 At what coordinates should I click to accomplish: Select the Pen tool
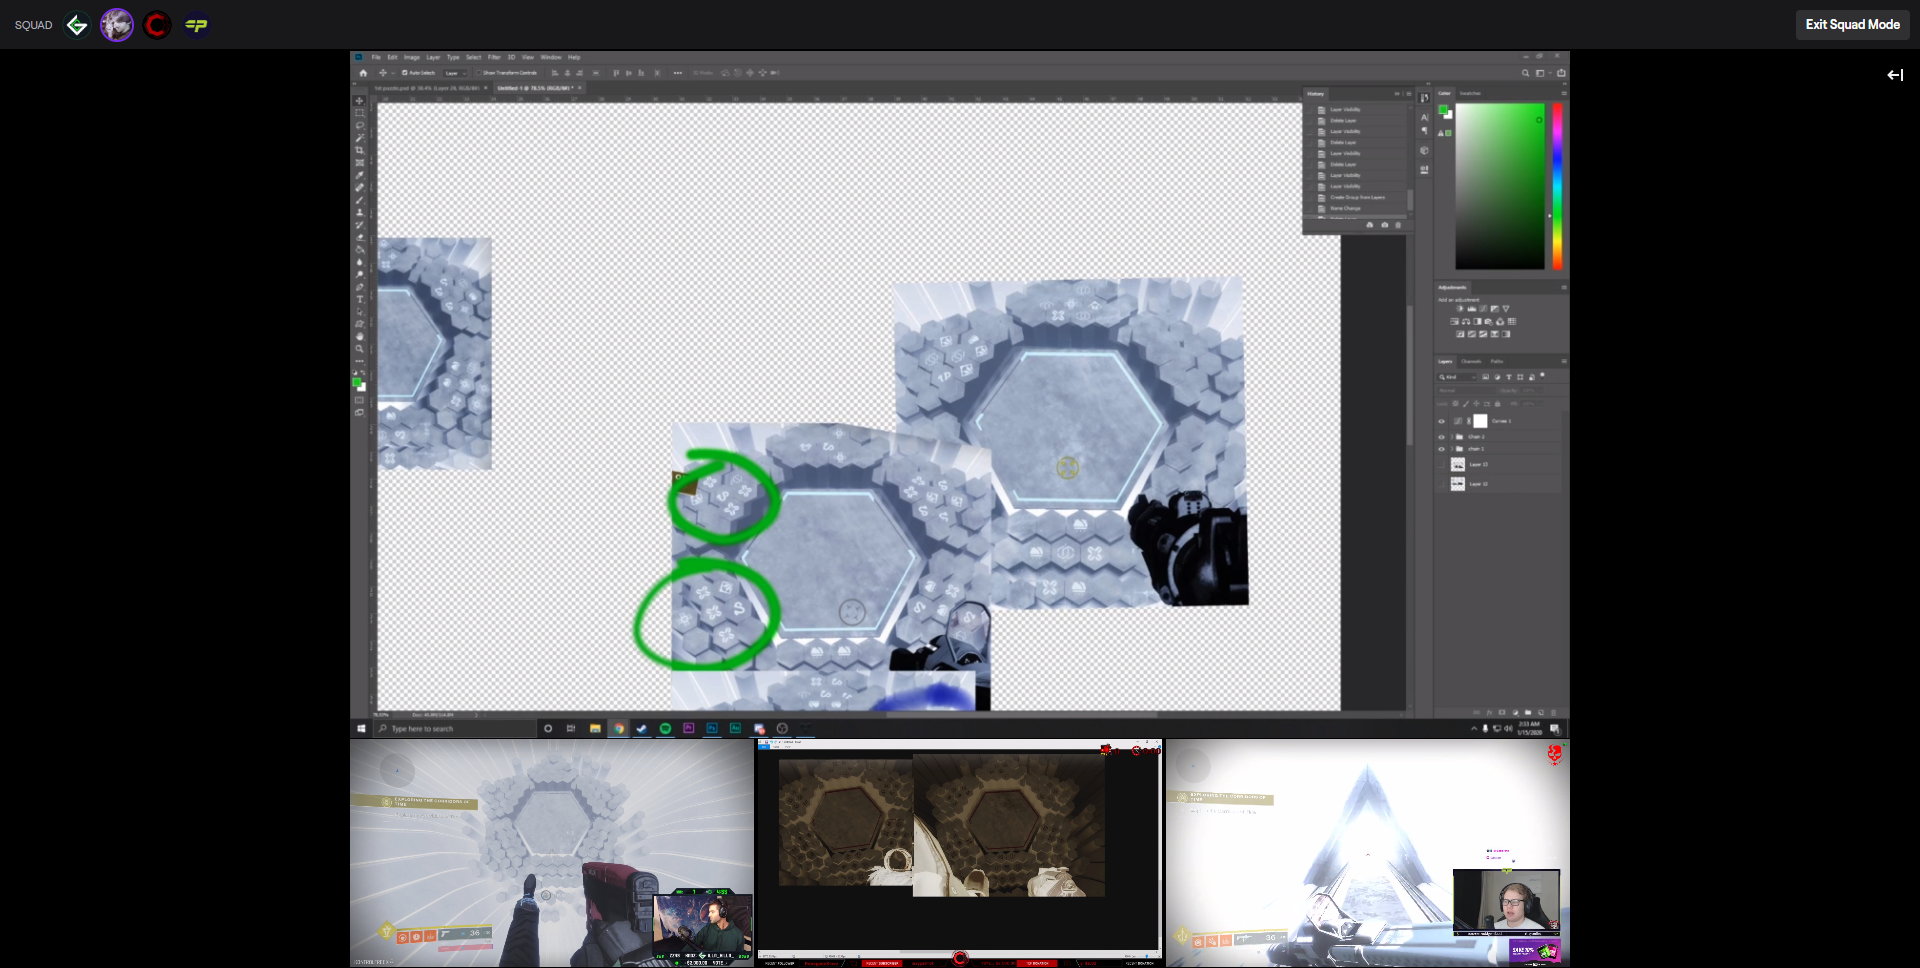tap(359, 287)
